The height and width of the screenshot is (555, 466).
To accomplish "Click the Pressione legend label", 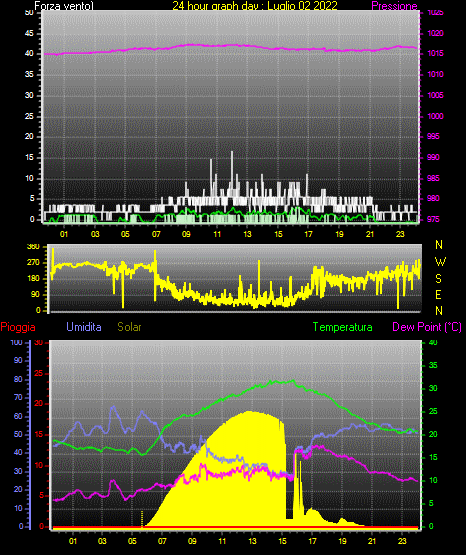I will click(x=394, y=6).
